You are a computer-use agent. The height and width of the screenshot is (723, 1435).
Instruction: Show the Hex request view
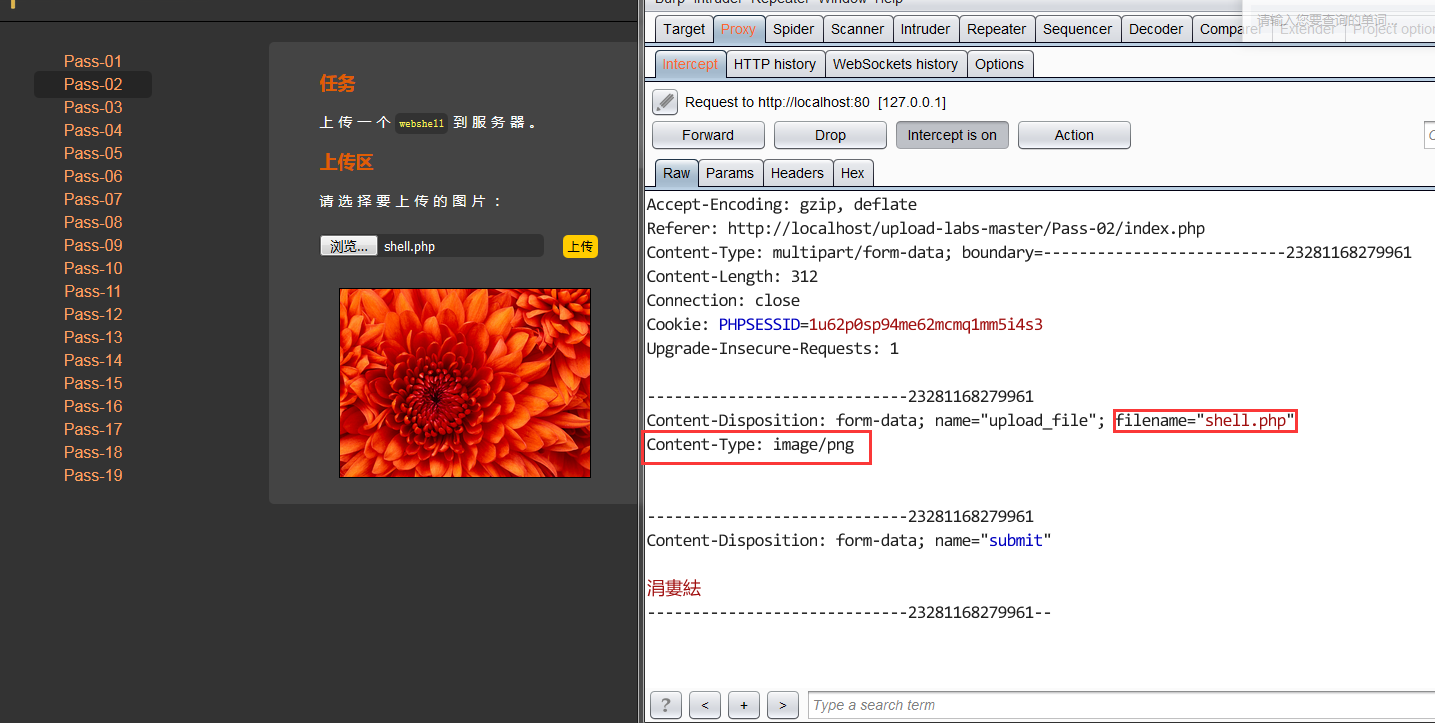[853, 173]
